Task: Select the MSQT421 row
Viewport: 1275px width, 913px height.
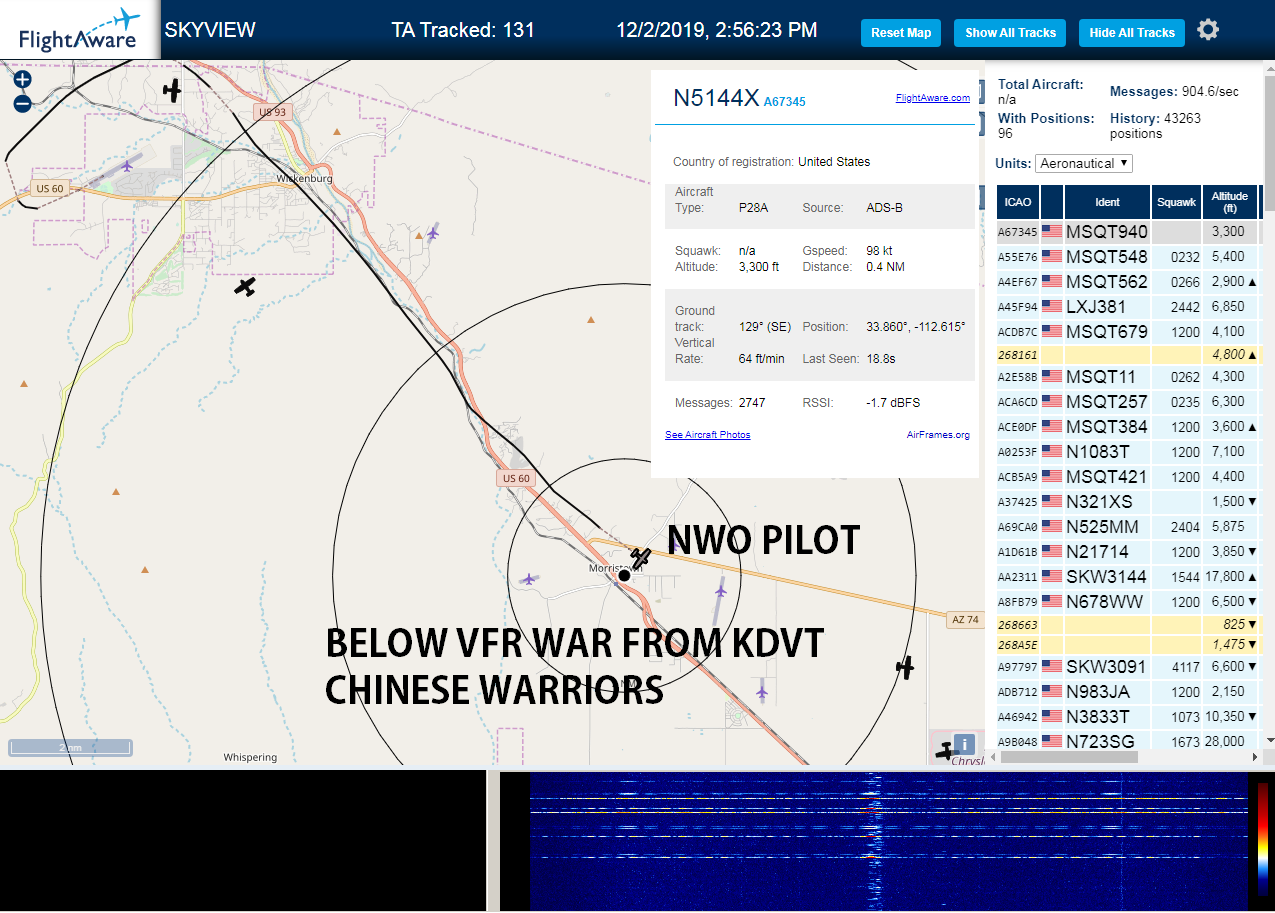Action: [x=1128, y=477]
